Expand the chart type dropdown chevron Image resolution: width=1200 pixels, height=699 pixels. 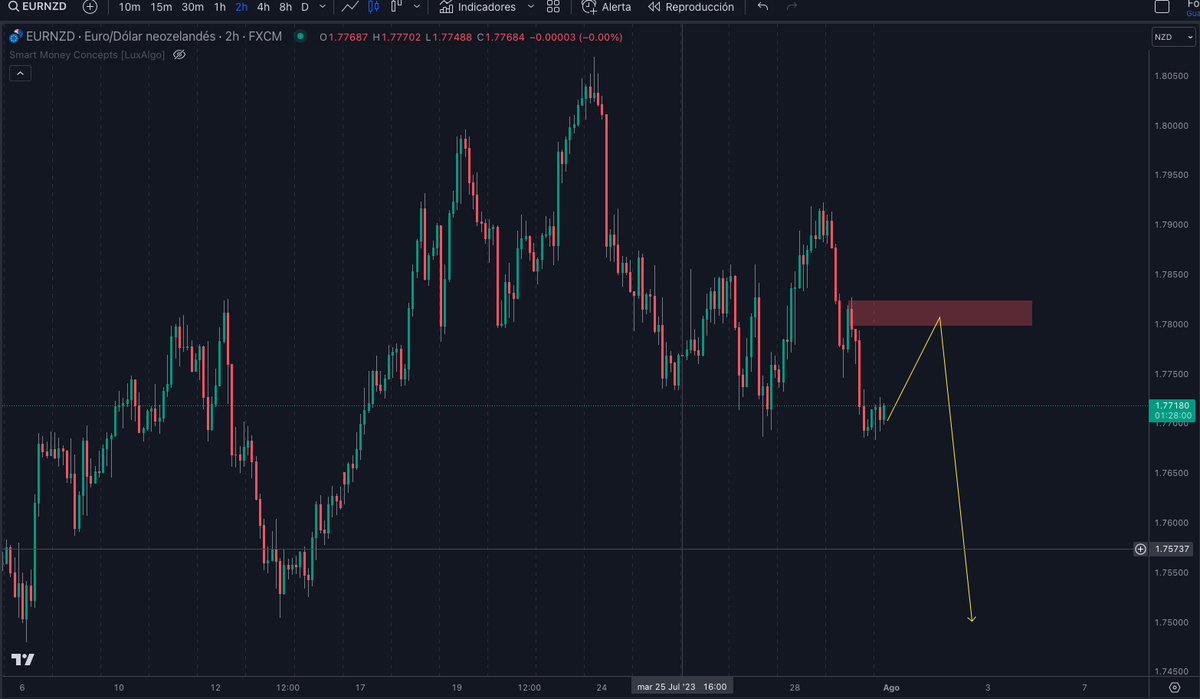pos(416,7)
